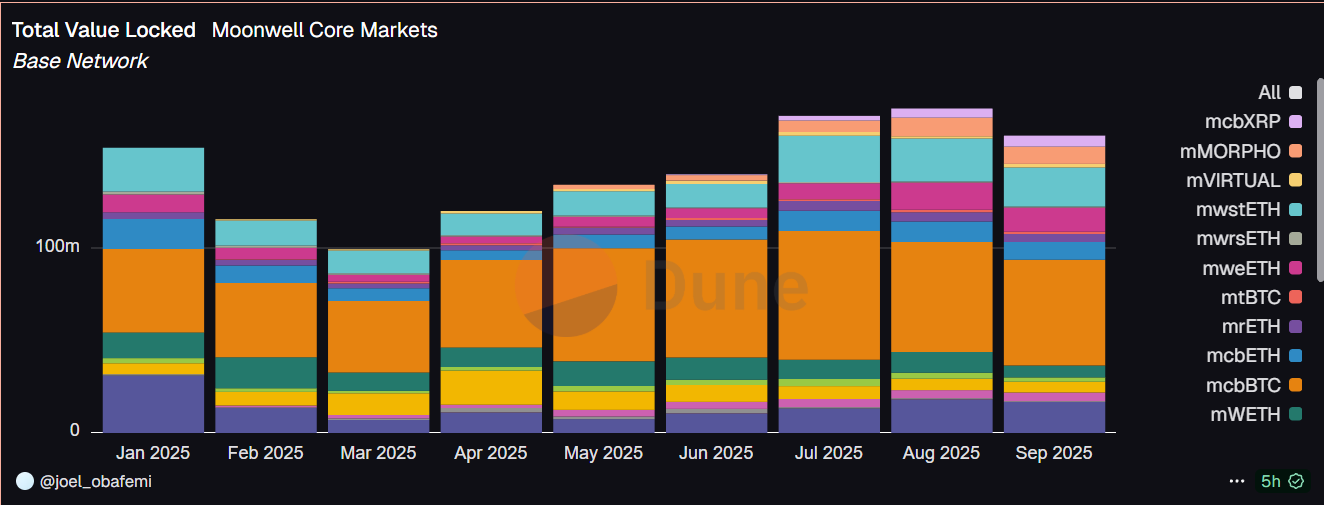1324x505 pixels.
Task: Click the mcbETH legend label
Action: tap(1245, 355)
